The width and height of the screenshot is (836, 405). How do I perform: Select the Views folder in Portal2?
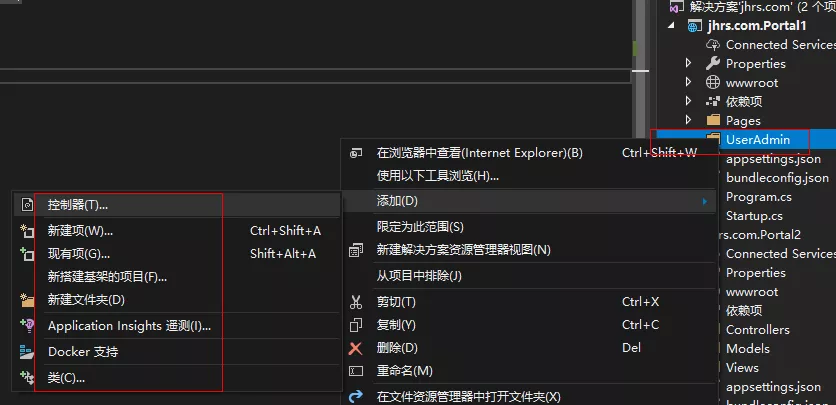click(x=742, y=368)
